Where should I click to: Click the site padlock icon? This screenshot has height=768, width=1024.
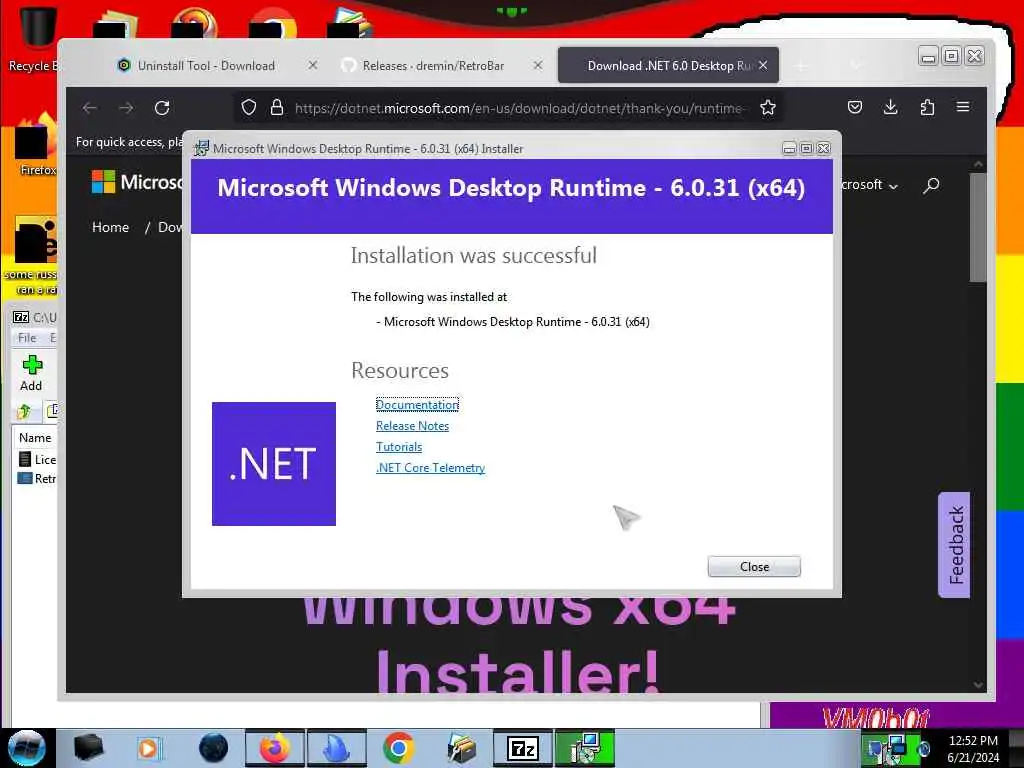click(x=277, y=108)
